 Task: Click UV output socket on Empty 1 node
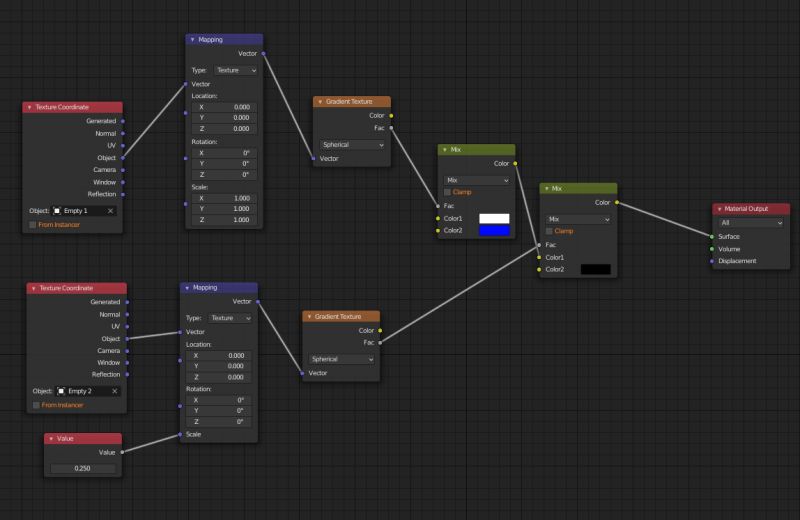[x=123, y=145]
